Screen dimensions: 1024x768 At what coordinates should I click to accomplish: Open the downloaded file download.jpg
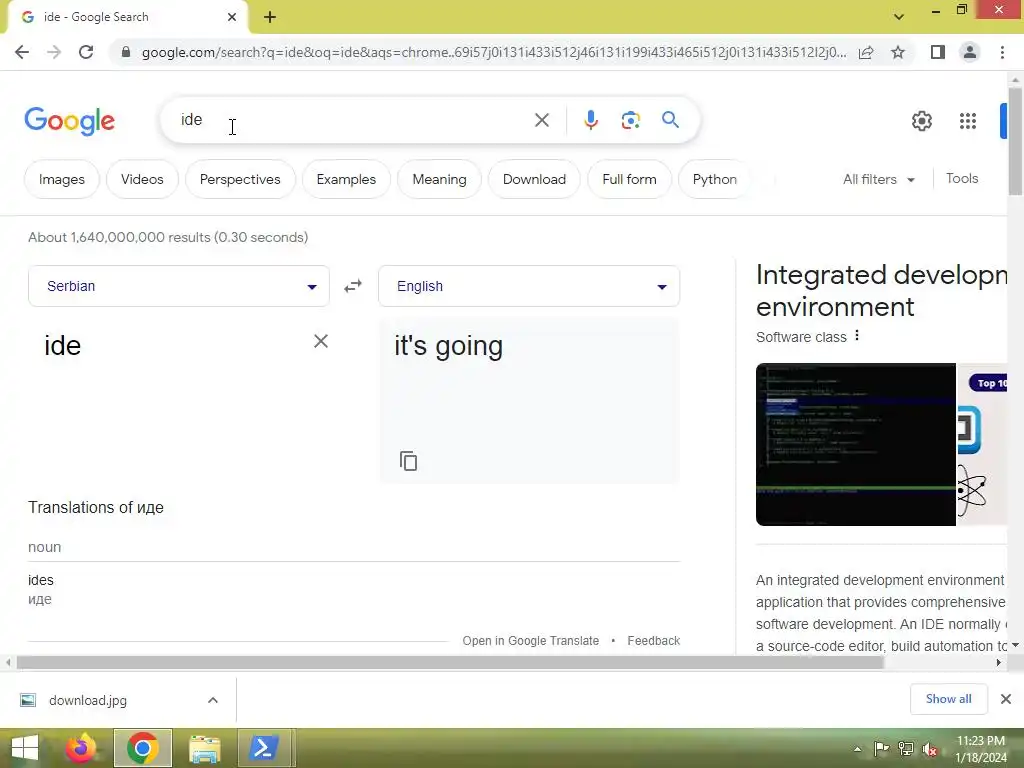click(x=88, y=700)
